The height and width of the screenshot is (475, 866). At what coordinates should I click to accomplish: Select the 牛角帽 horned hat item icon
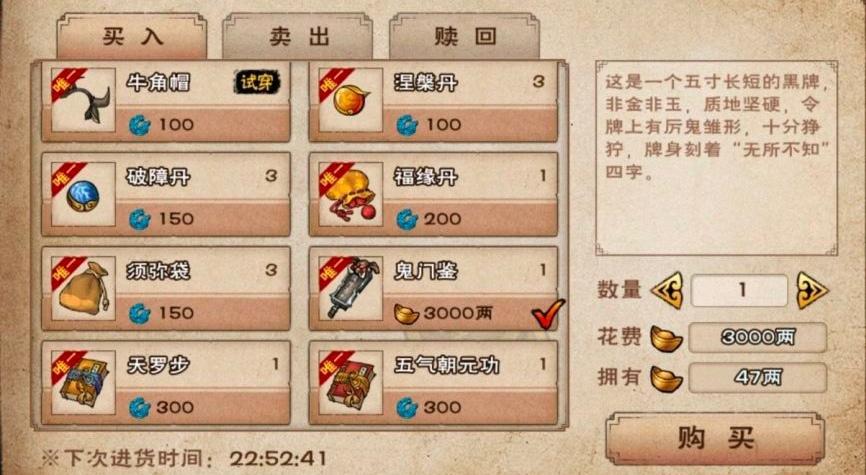[83, 100]
